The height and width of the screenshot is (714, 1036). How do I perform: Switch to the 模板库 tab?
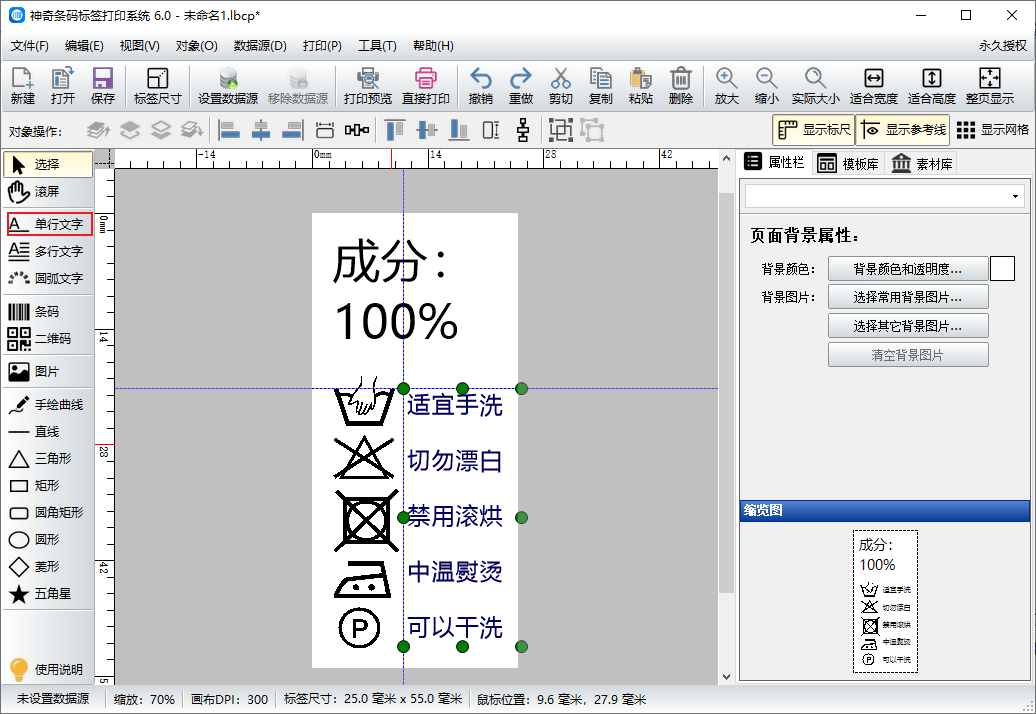pyautogui.click(x=847, y=164)
